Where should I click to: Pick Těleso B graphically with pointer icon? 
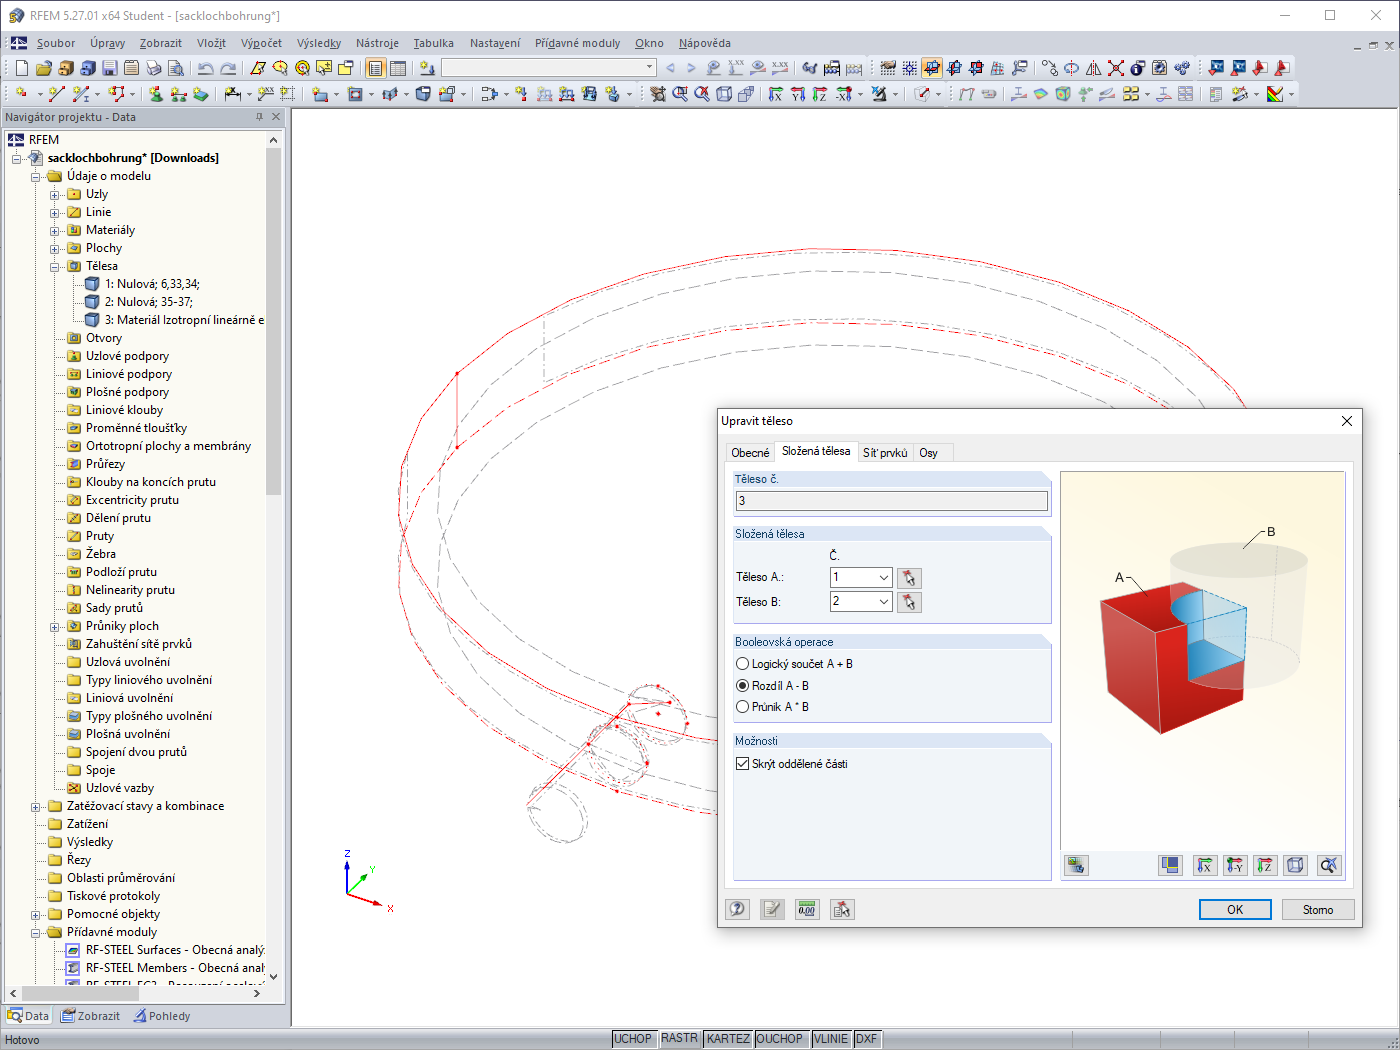tap(909, 602)
